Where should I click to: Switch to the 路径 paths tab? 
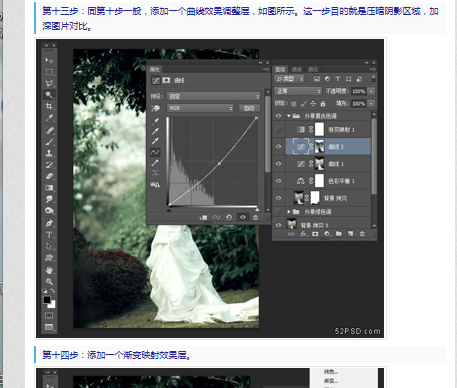pos(313,69)
